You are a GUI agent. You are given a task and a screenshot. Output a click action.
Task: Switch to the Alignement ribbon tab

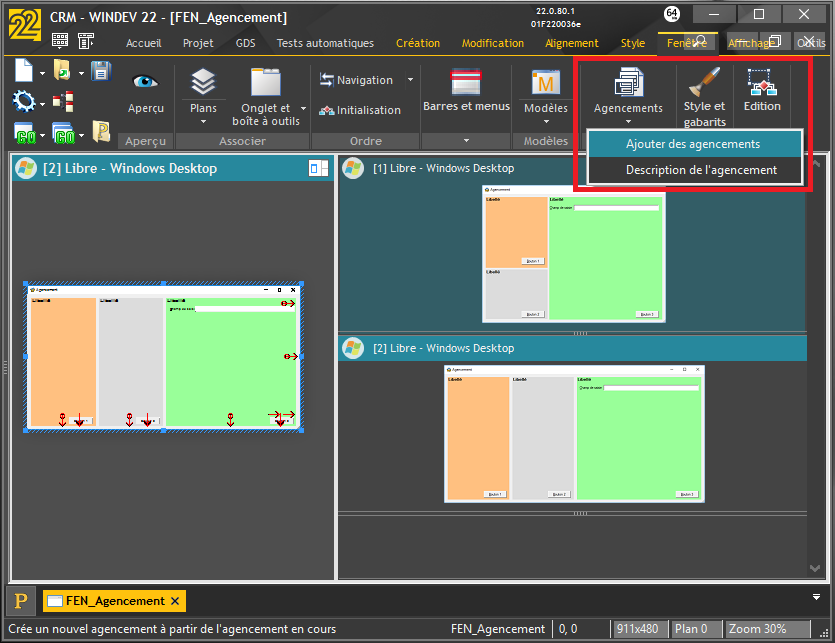(572, 43)
